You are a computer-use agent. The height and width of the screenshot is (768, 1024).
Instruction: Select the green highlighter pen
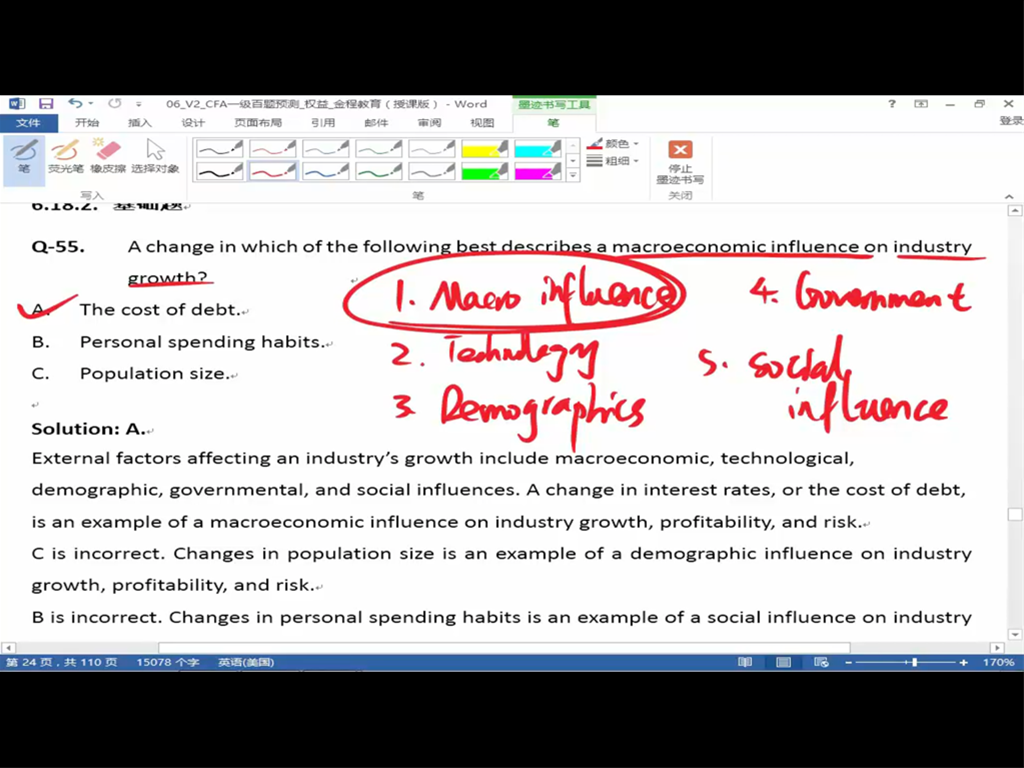pyautogui.click(x=485, y=171)
